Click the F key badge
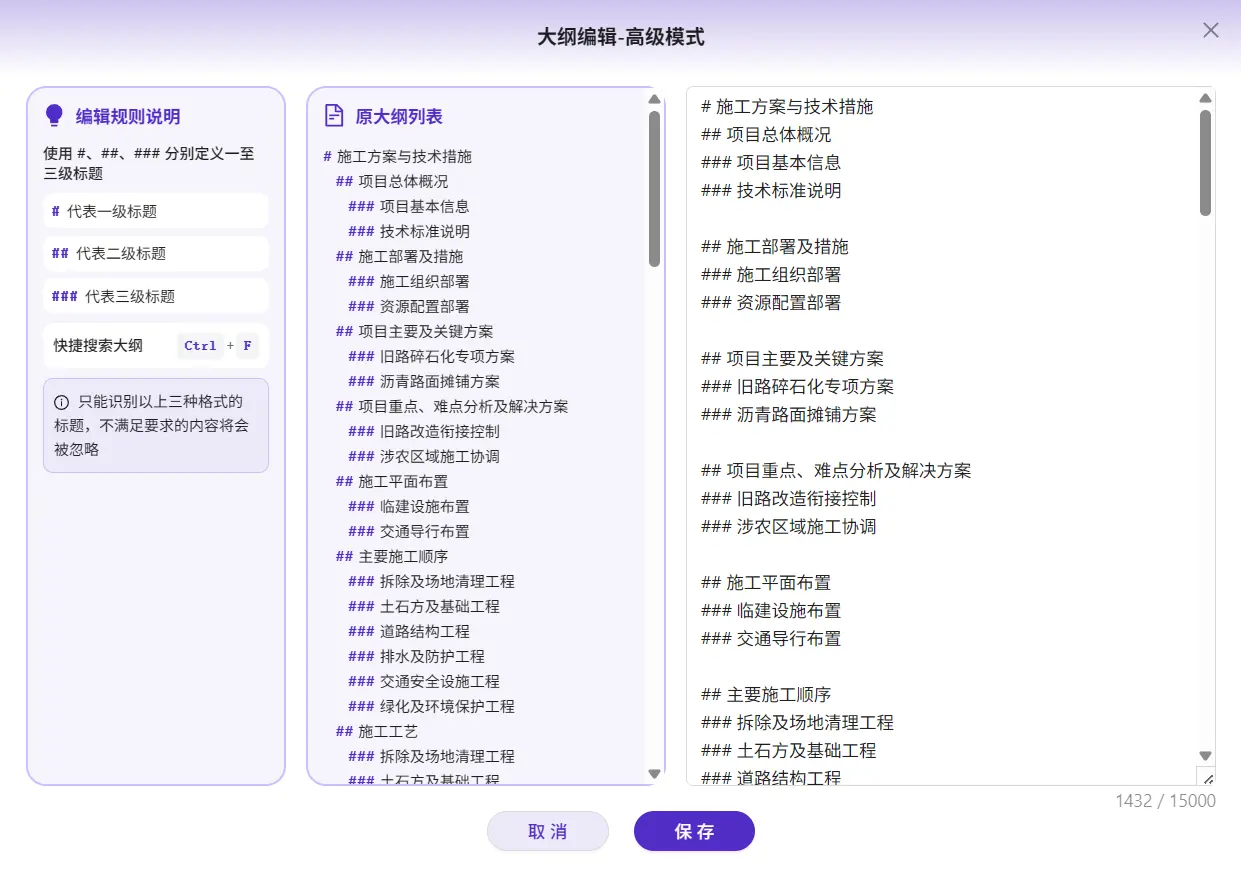The height and width of the screenshot is (870, 1241). click(247, 346)
